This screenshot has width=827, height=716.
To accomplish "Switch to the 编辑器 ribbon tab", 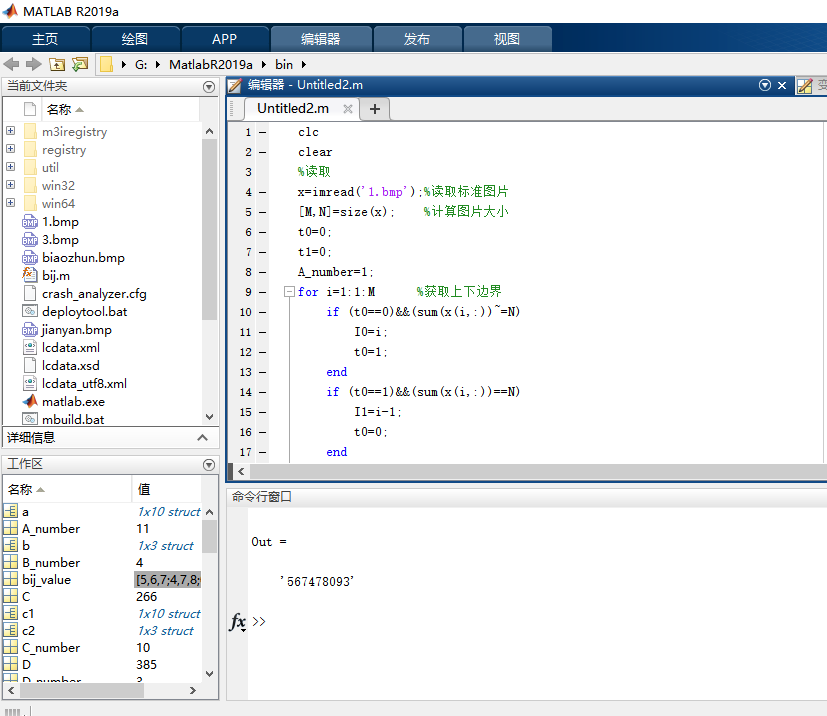I will (x=321, y=39).
